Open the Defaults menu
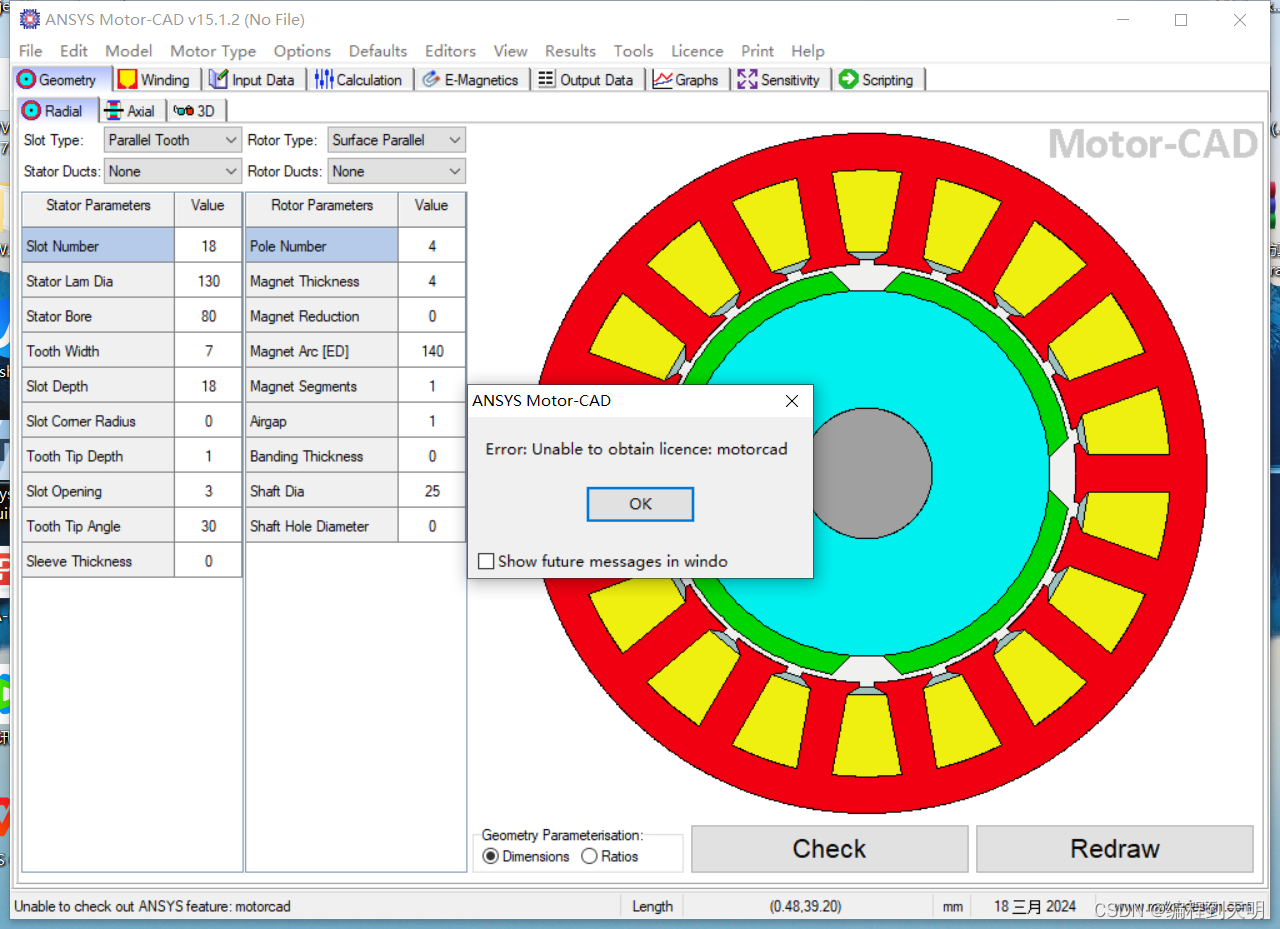Viewport: 1280px width, 929px height. tap(378, 51)
